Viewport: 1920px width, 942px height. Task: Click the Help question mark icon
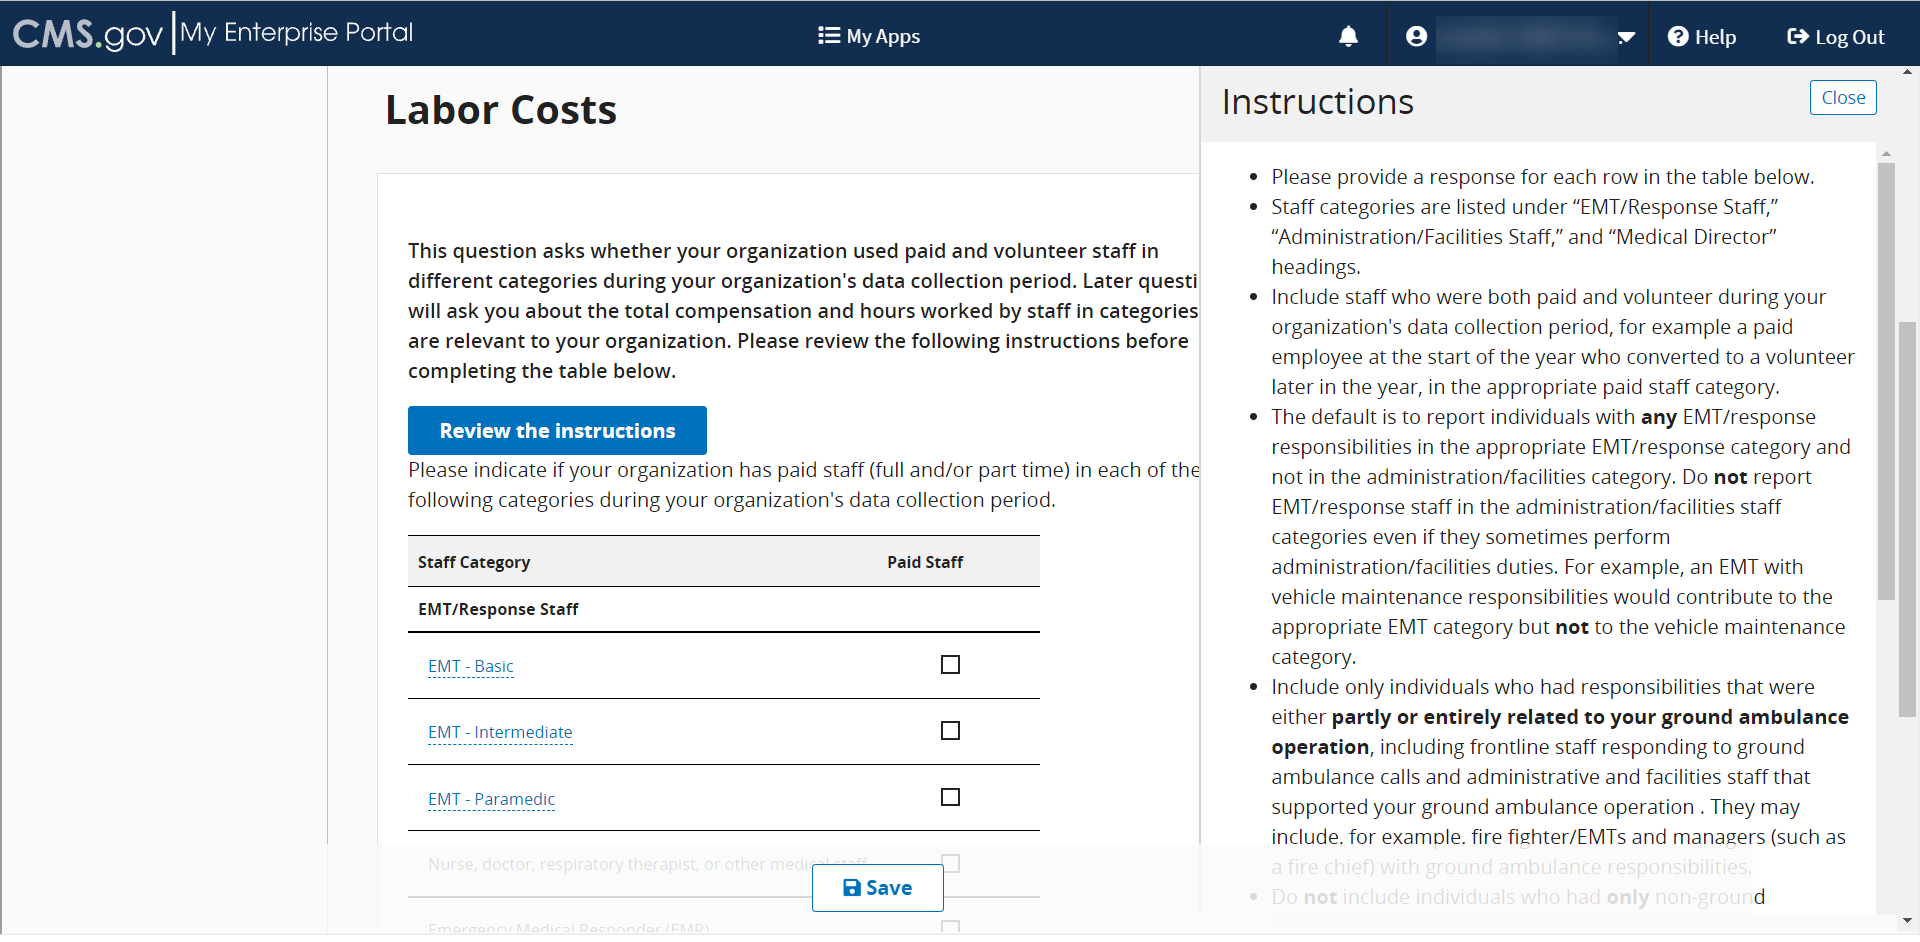click(1678, 37)
